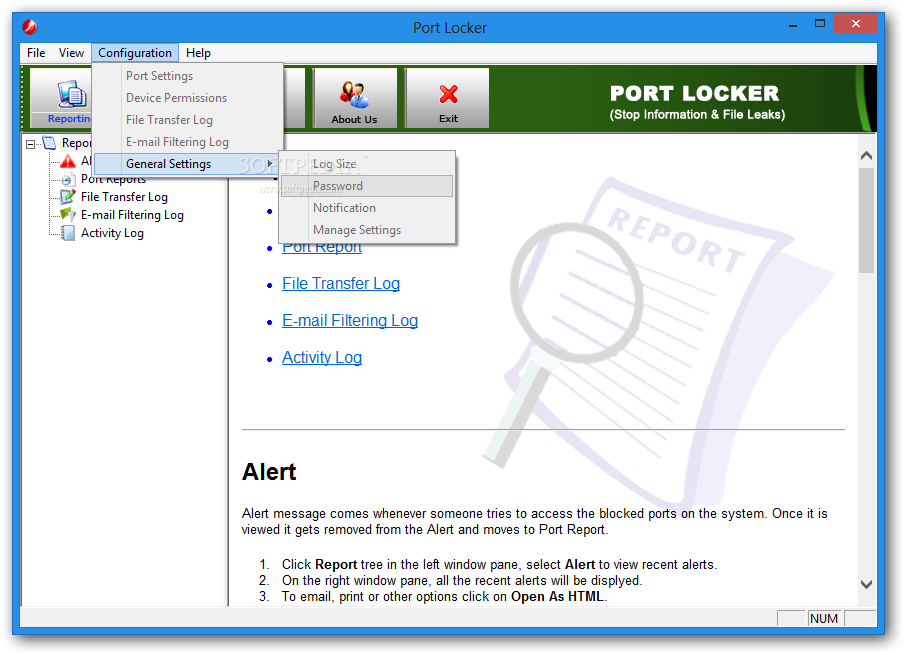Open the Reporting toolbar button
905x655 pixels.
pos(61,98)
